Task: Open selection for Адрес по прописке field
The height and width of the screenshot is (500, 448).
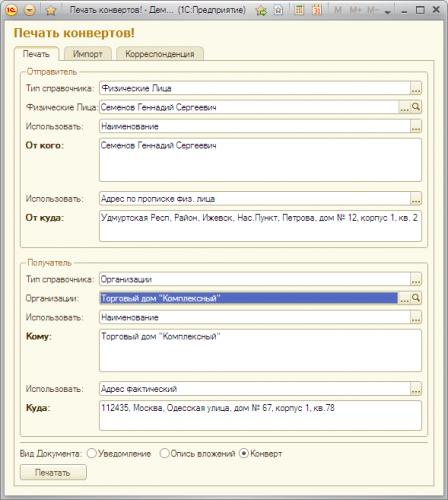Action: pos(416,199)
